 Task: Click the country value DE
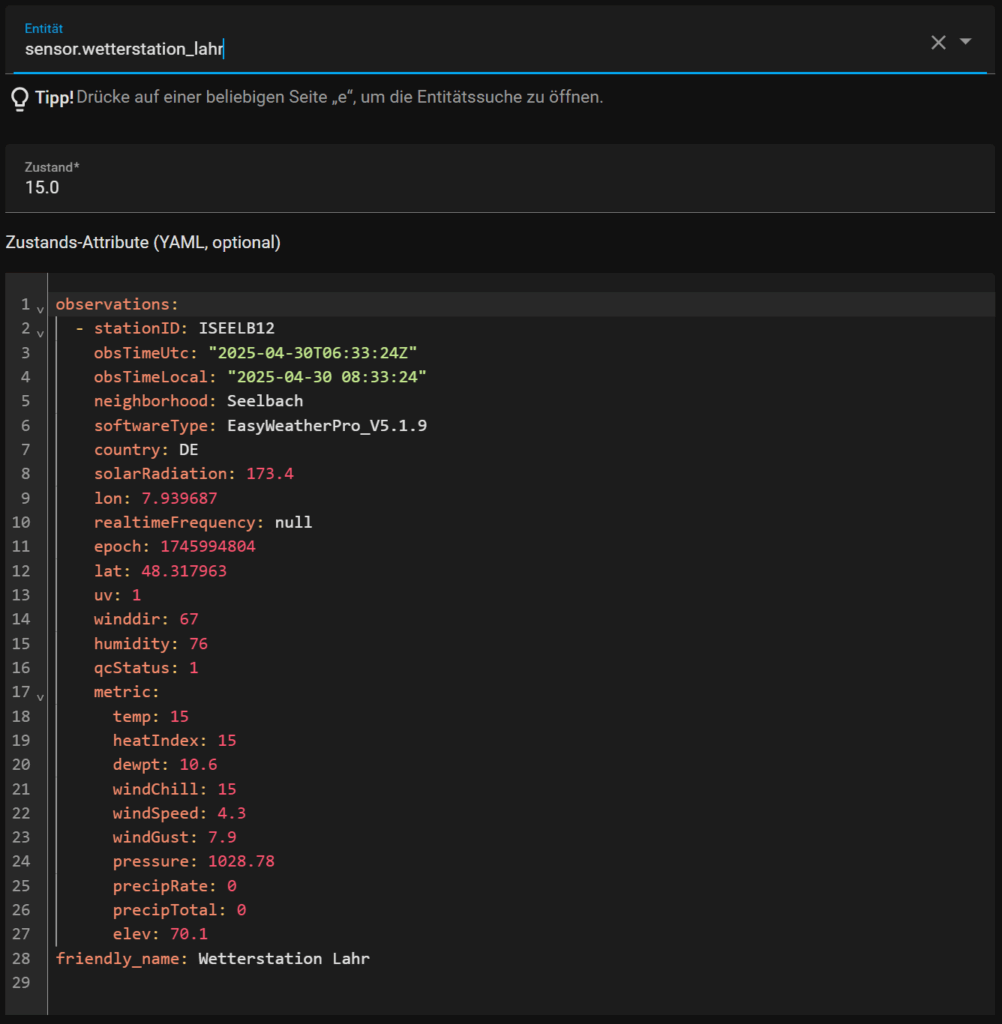(189, 450)
